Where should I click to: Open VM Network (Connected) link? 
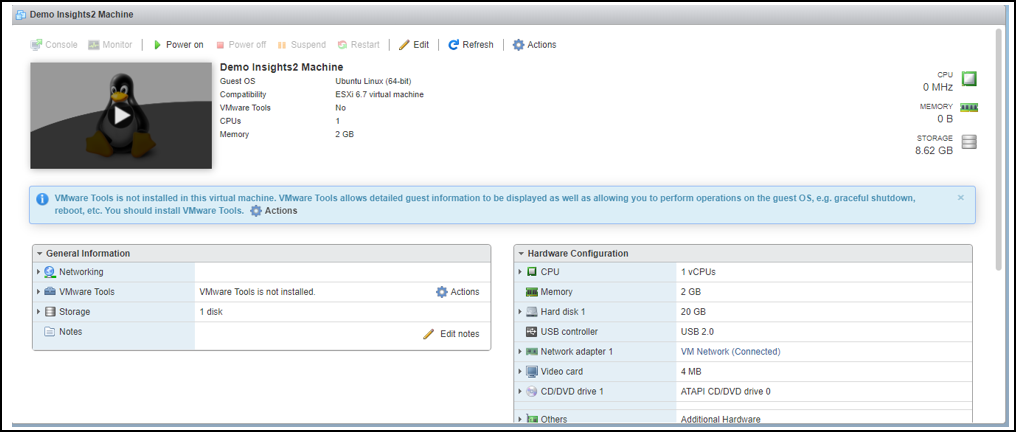coord(730,352)
